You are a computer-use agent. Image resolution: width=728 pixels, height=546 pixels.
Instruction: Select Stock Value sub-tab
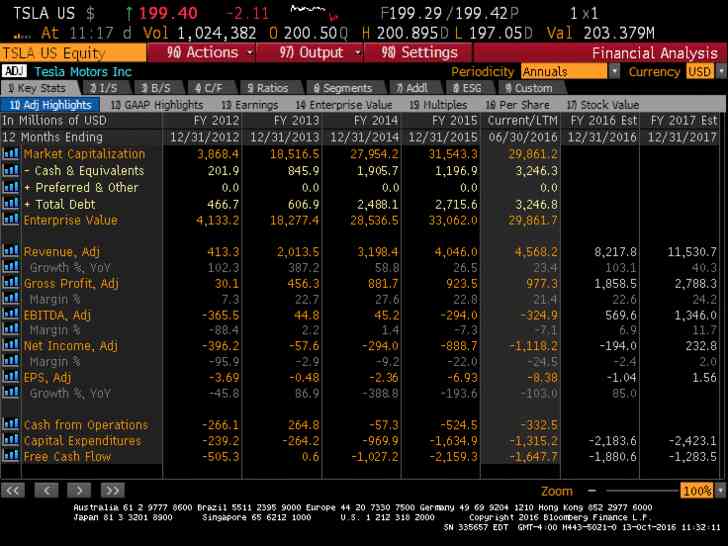coord(603,105)
